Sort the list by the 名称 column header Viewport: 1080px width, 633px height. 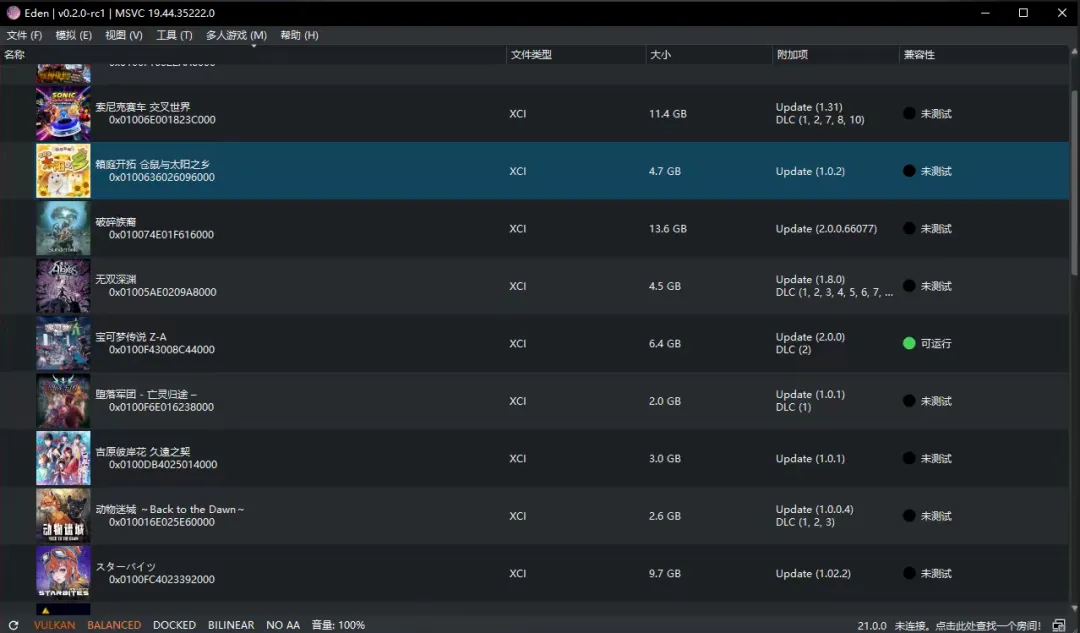[x=253, y=54]
